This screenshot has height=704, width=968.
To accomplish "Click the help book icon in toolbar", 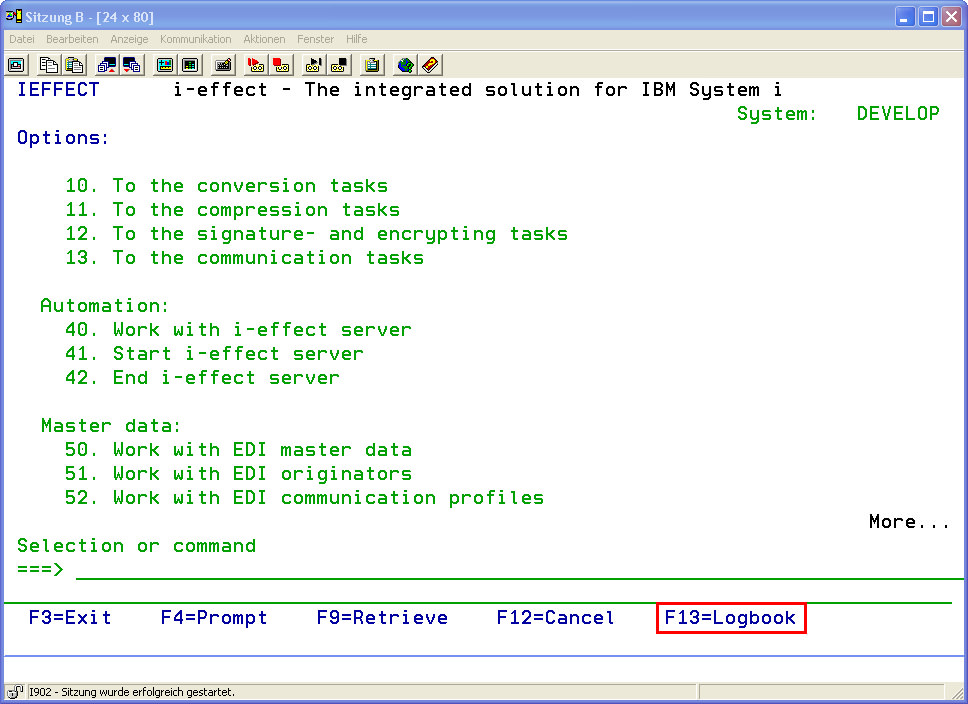I will pos(430,65).
